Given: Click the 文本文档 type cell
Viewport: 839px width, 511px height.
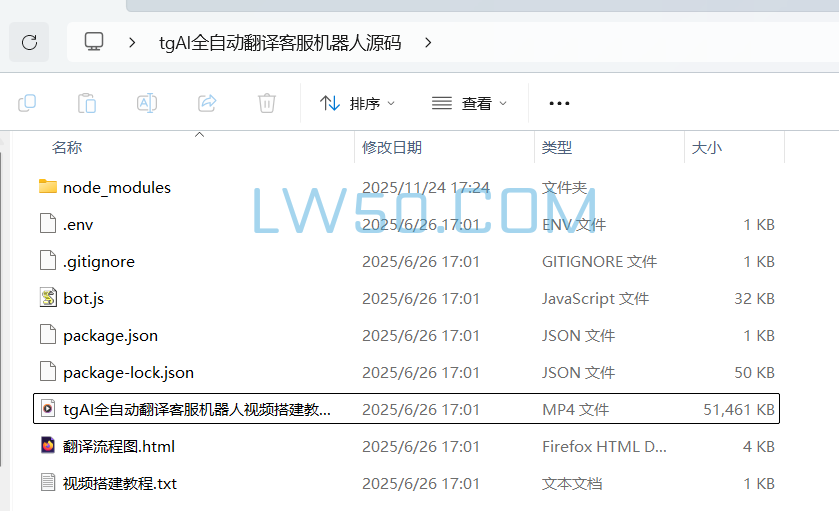Looking at the screenshot, I should [x=572, y=484].
